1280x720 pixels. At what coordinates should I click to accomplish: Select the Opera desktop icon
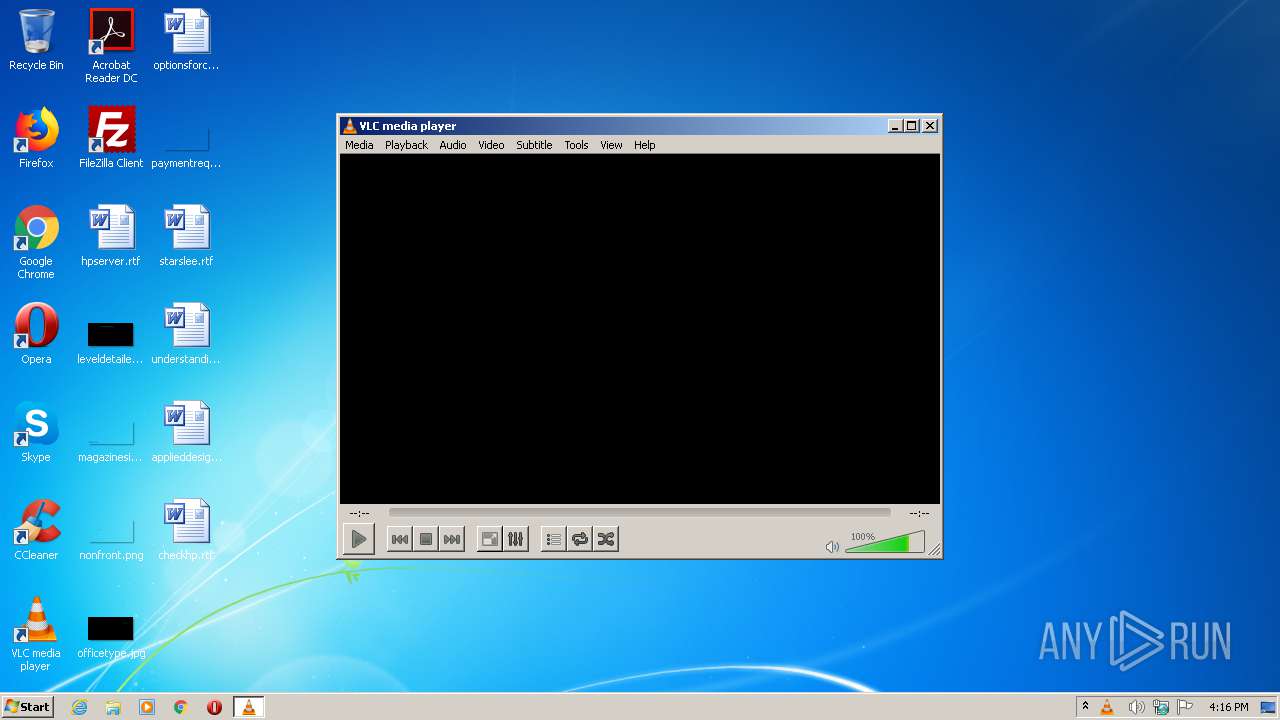point(36,334)
